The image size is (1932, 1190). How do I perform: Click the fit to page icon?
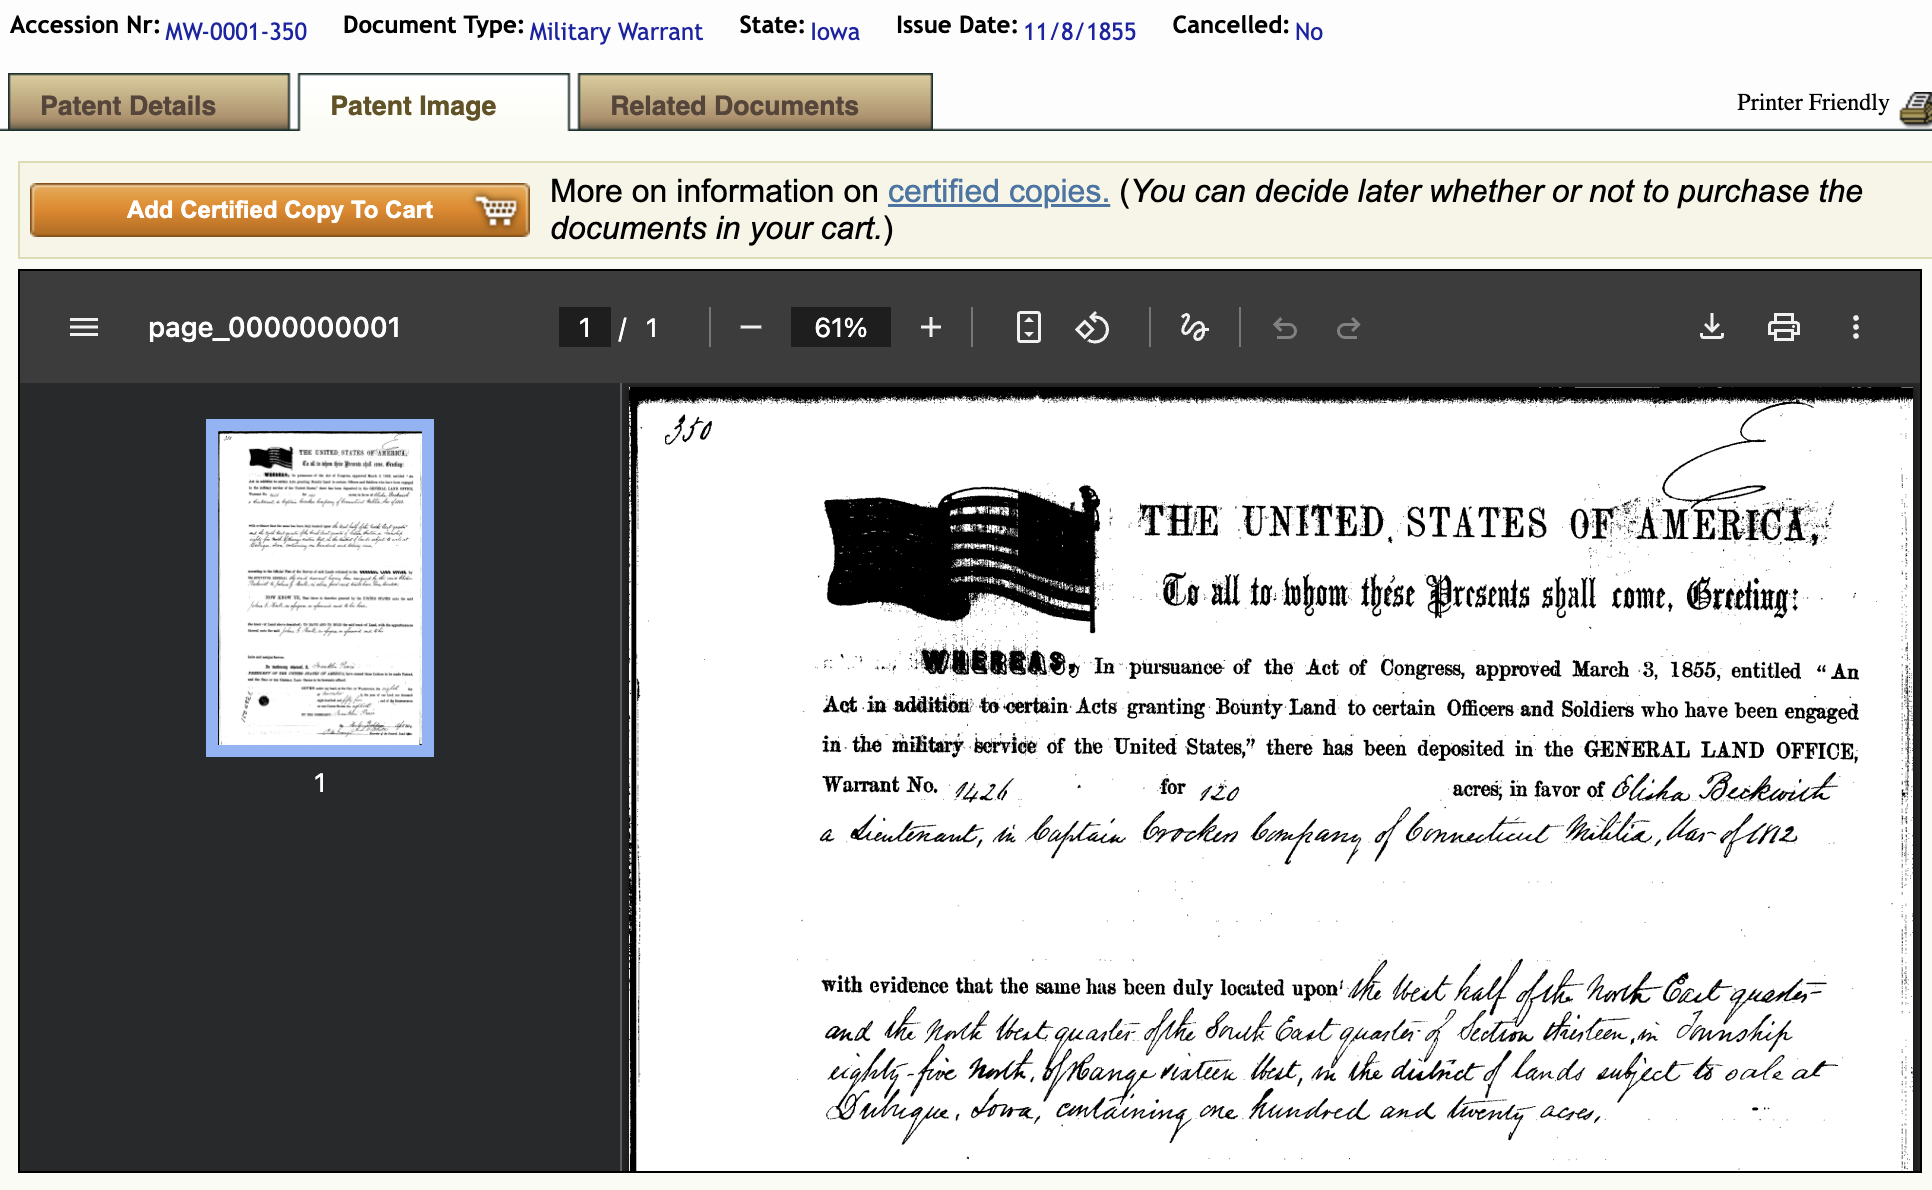(x=1029, y=327)
